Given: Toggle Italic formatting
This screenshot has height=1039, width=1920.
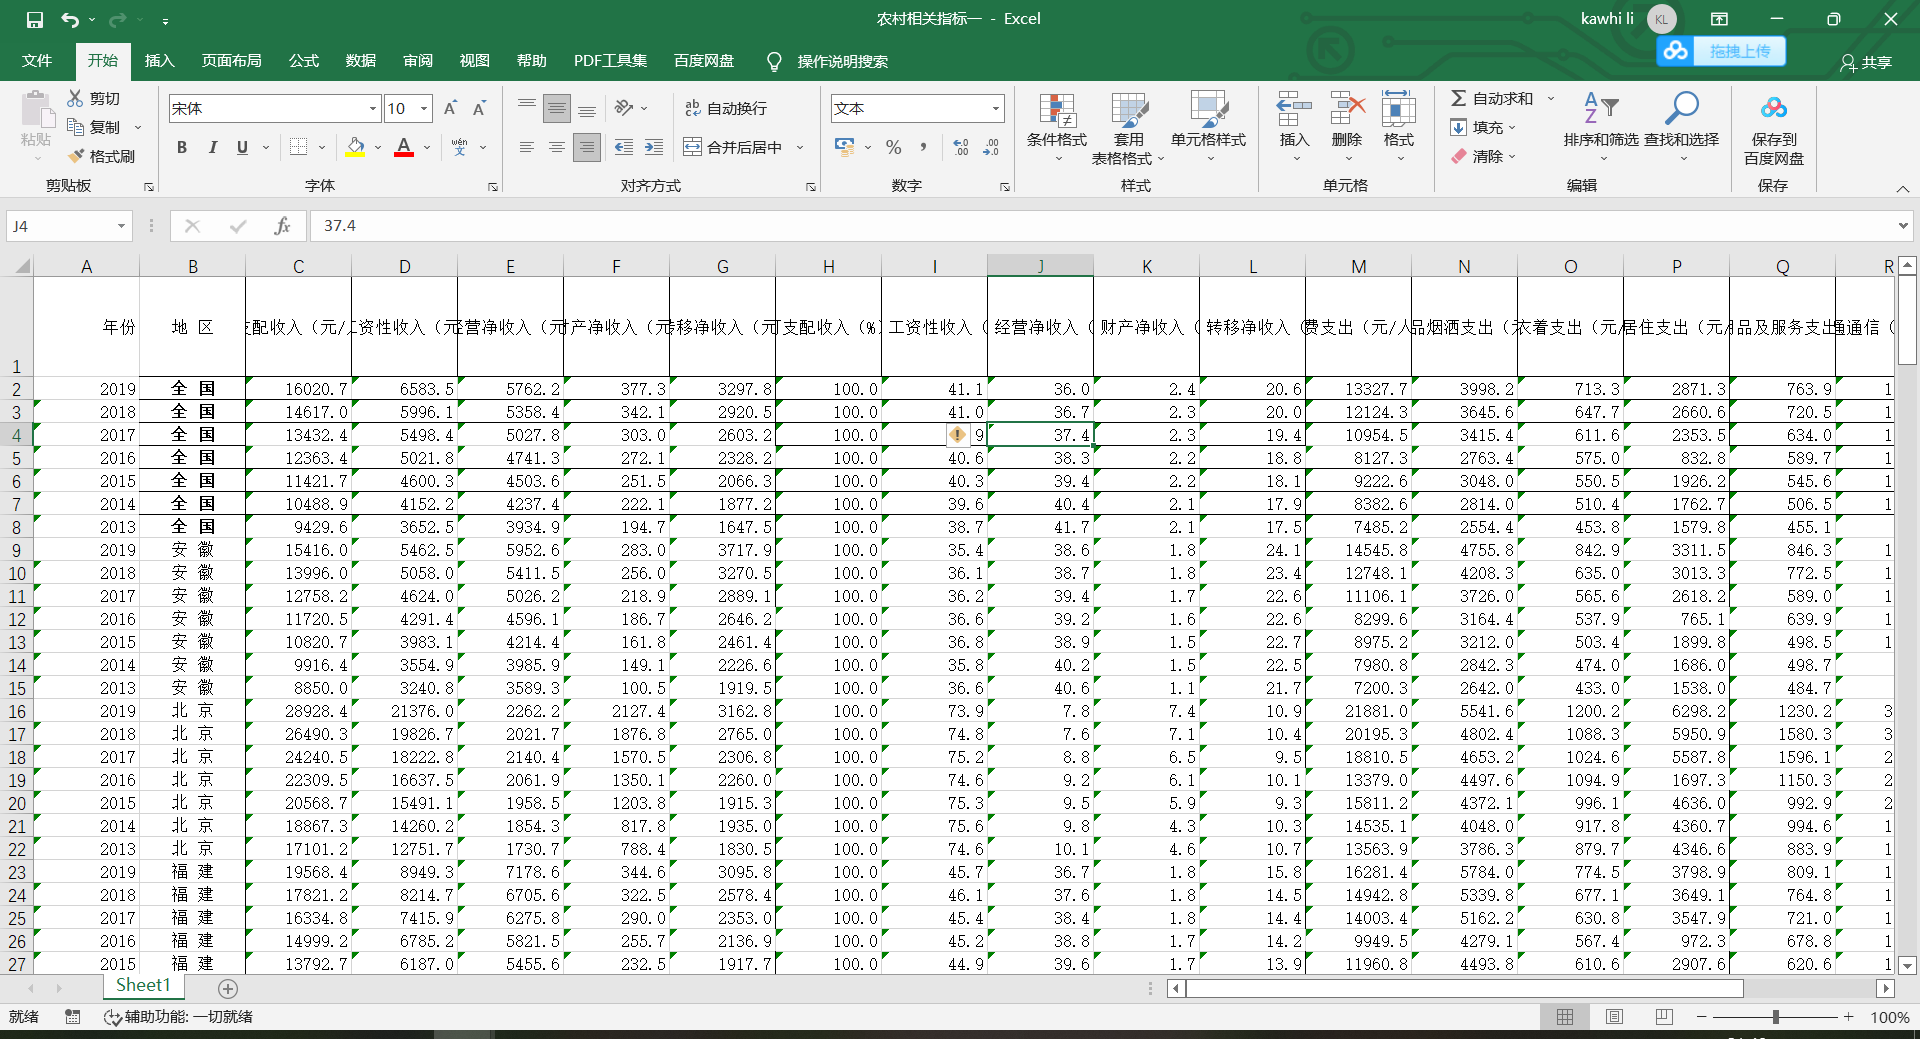Looking at the screenshot, I should (212, 147).
